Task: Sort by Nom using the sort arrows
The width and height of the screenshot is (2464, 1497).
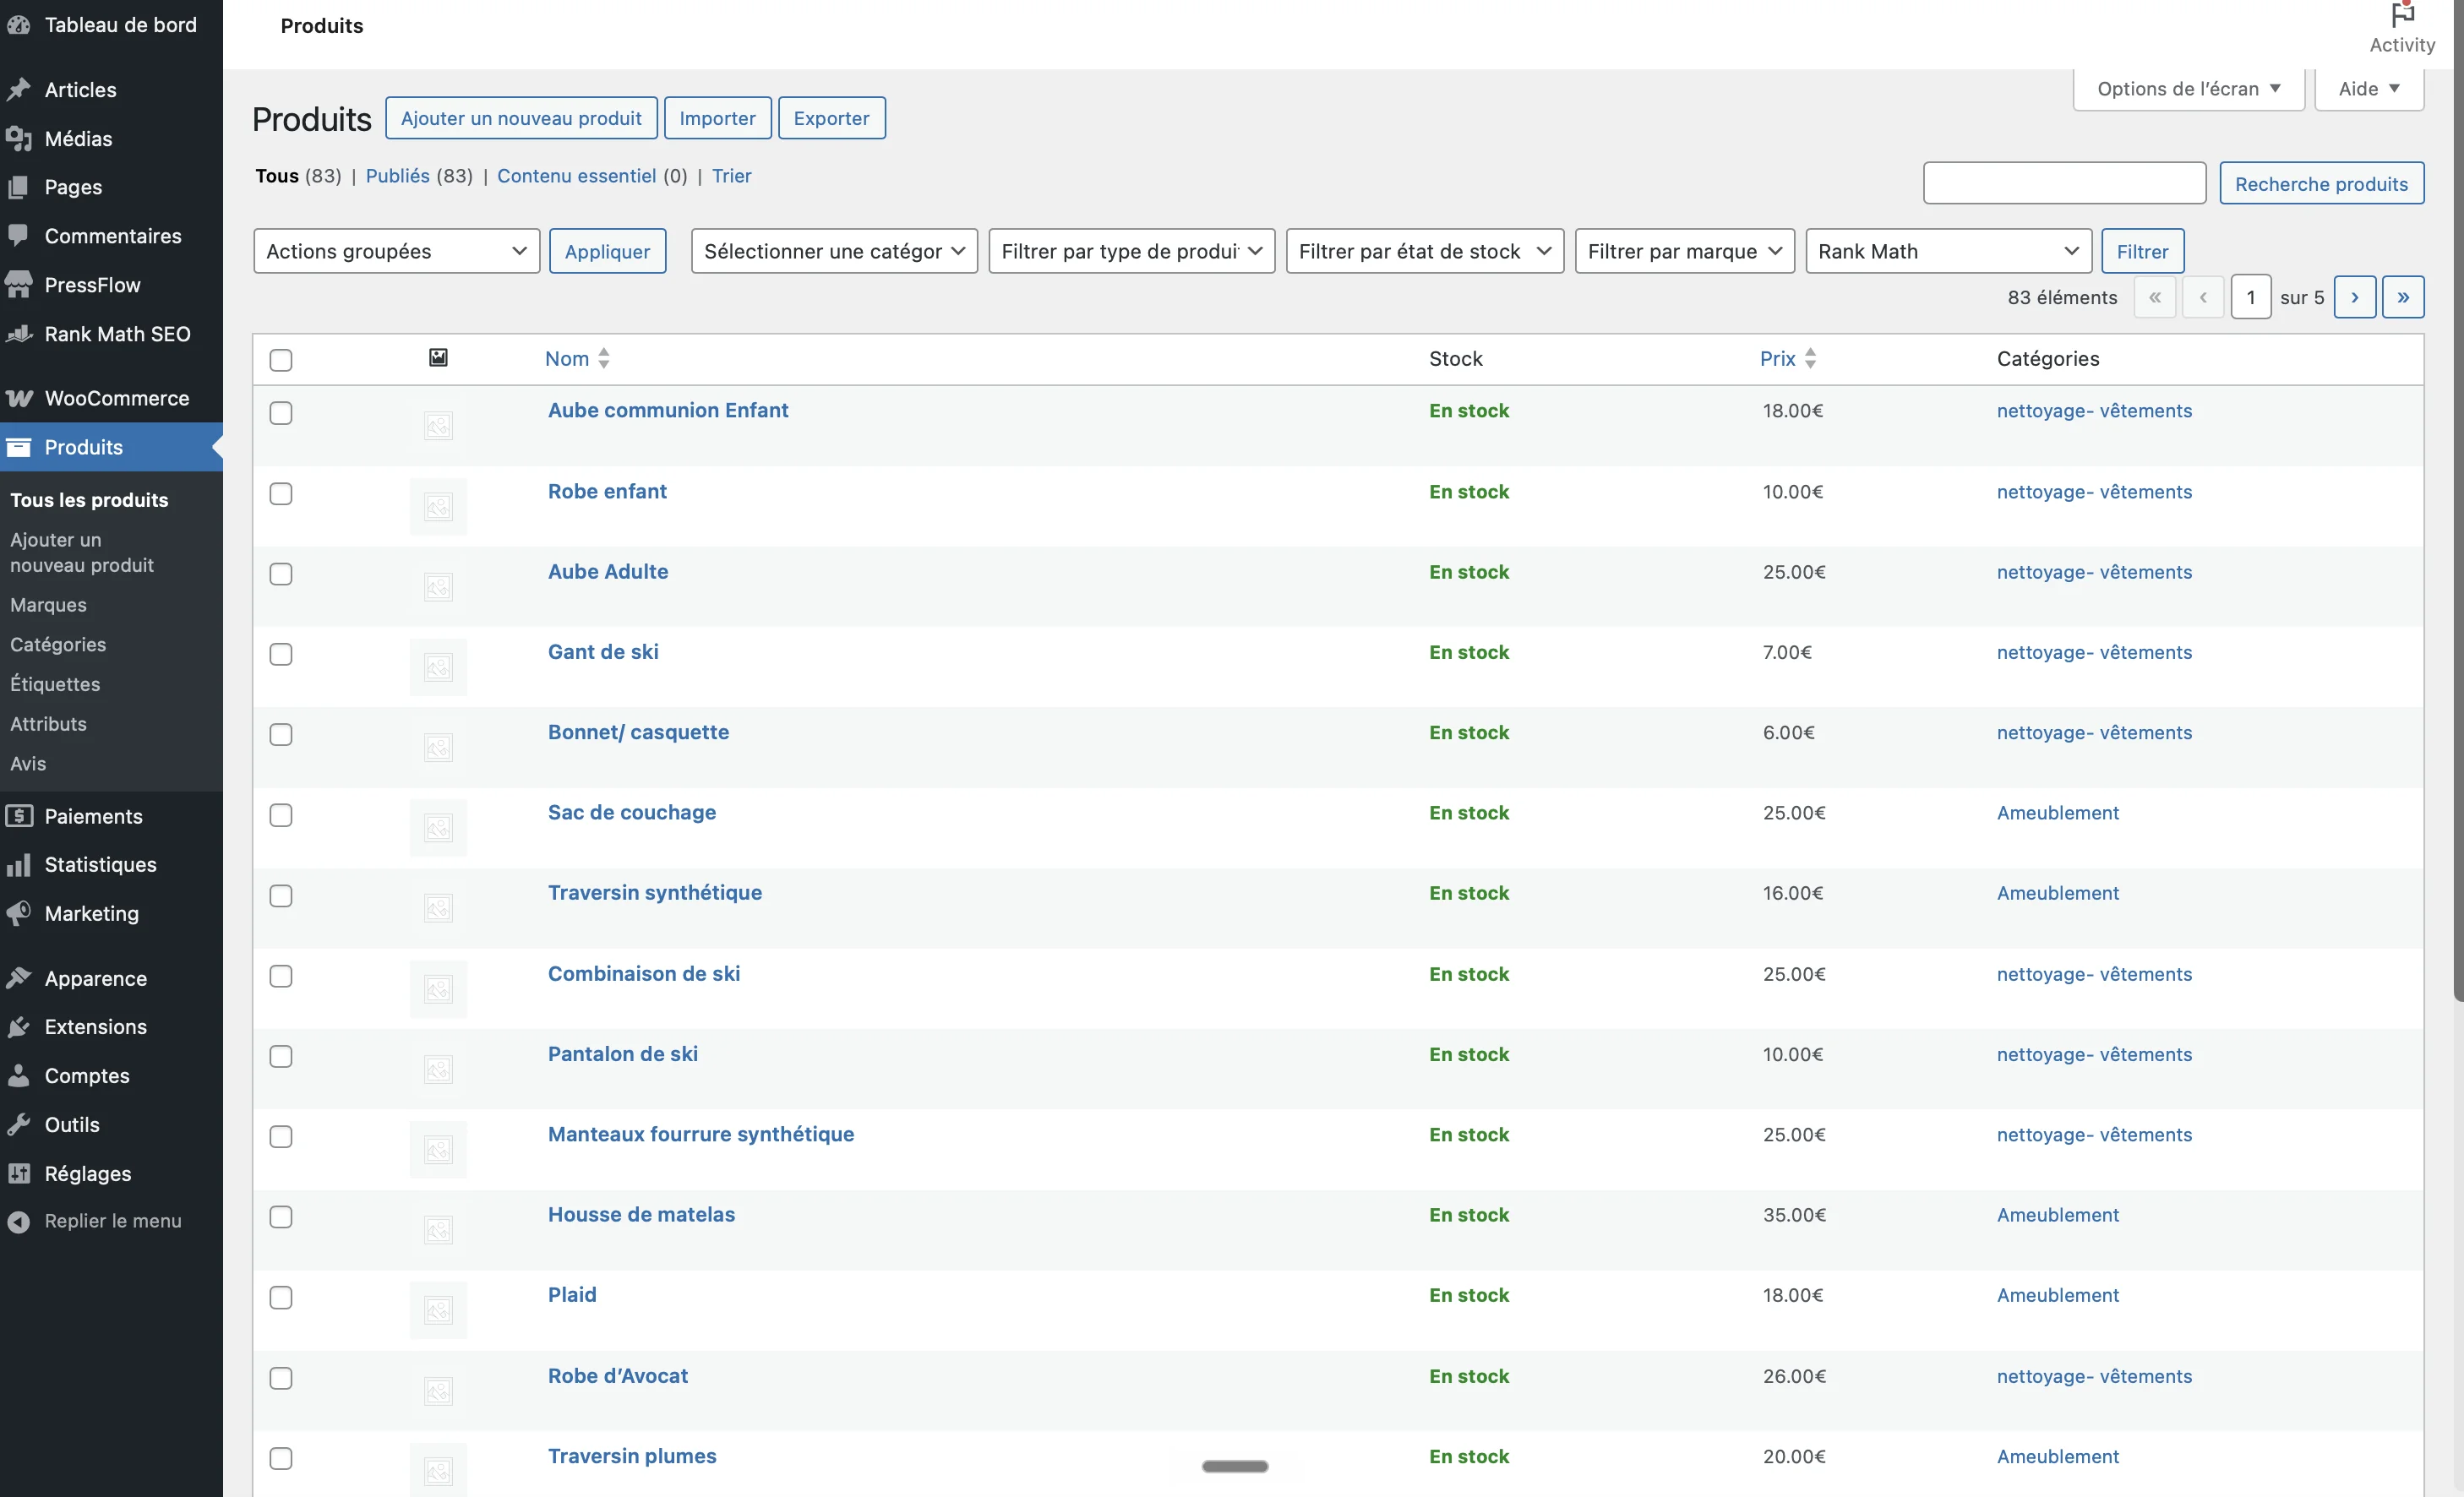Action: point(603,358)
